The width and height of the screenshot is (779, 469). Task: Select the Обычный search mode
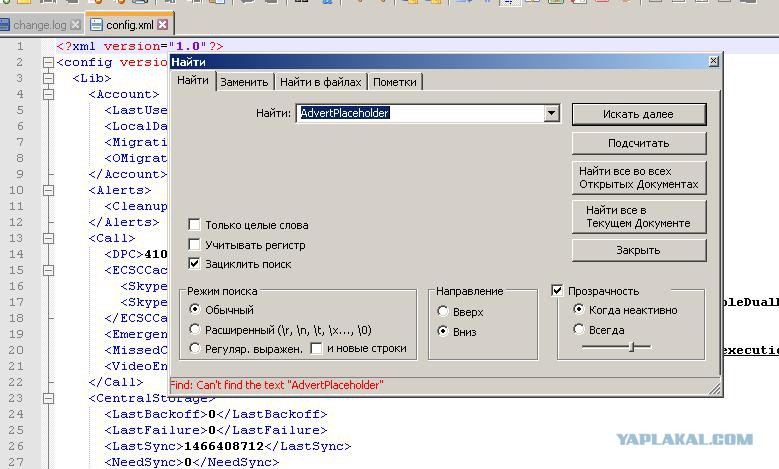point(195,310)
